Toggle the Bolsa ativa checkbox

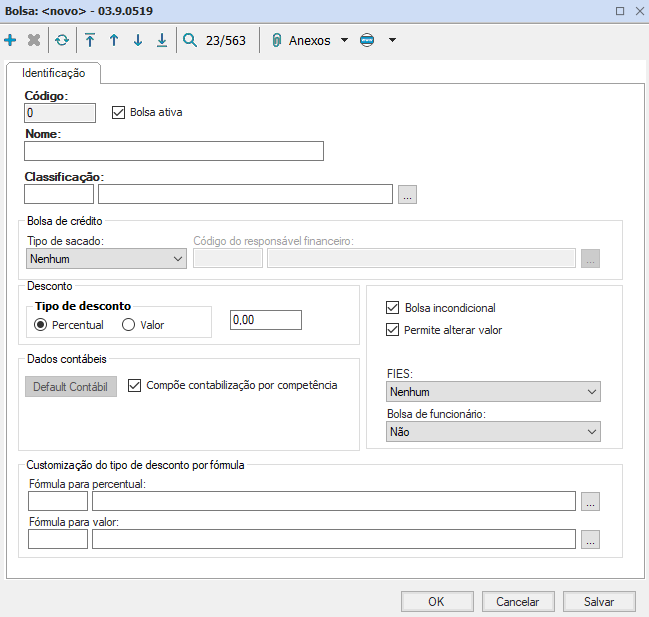(119, 112)
